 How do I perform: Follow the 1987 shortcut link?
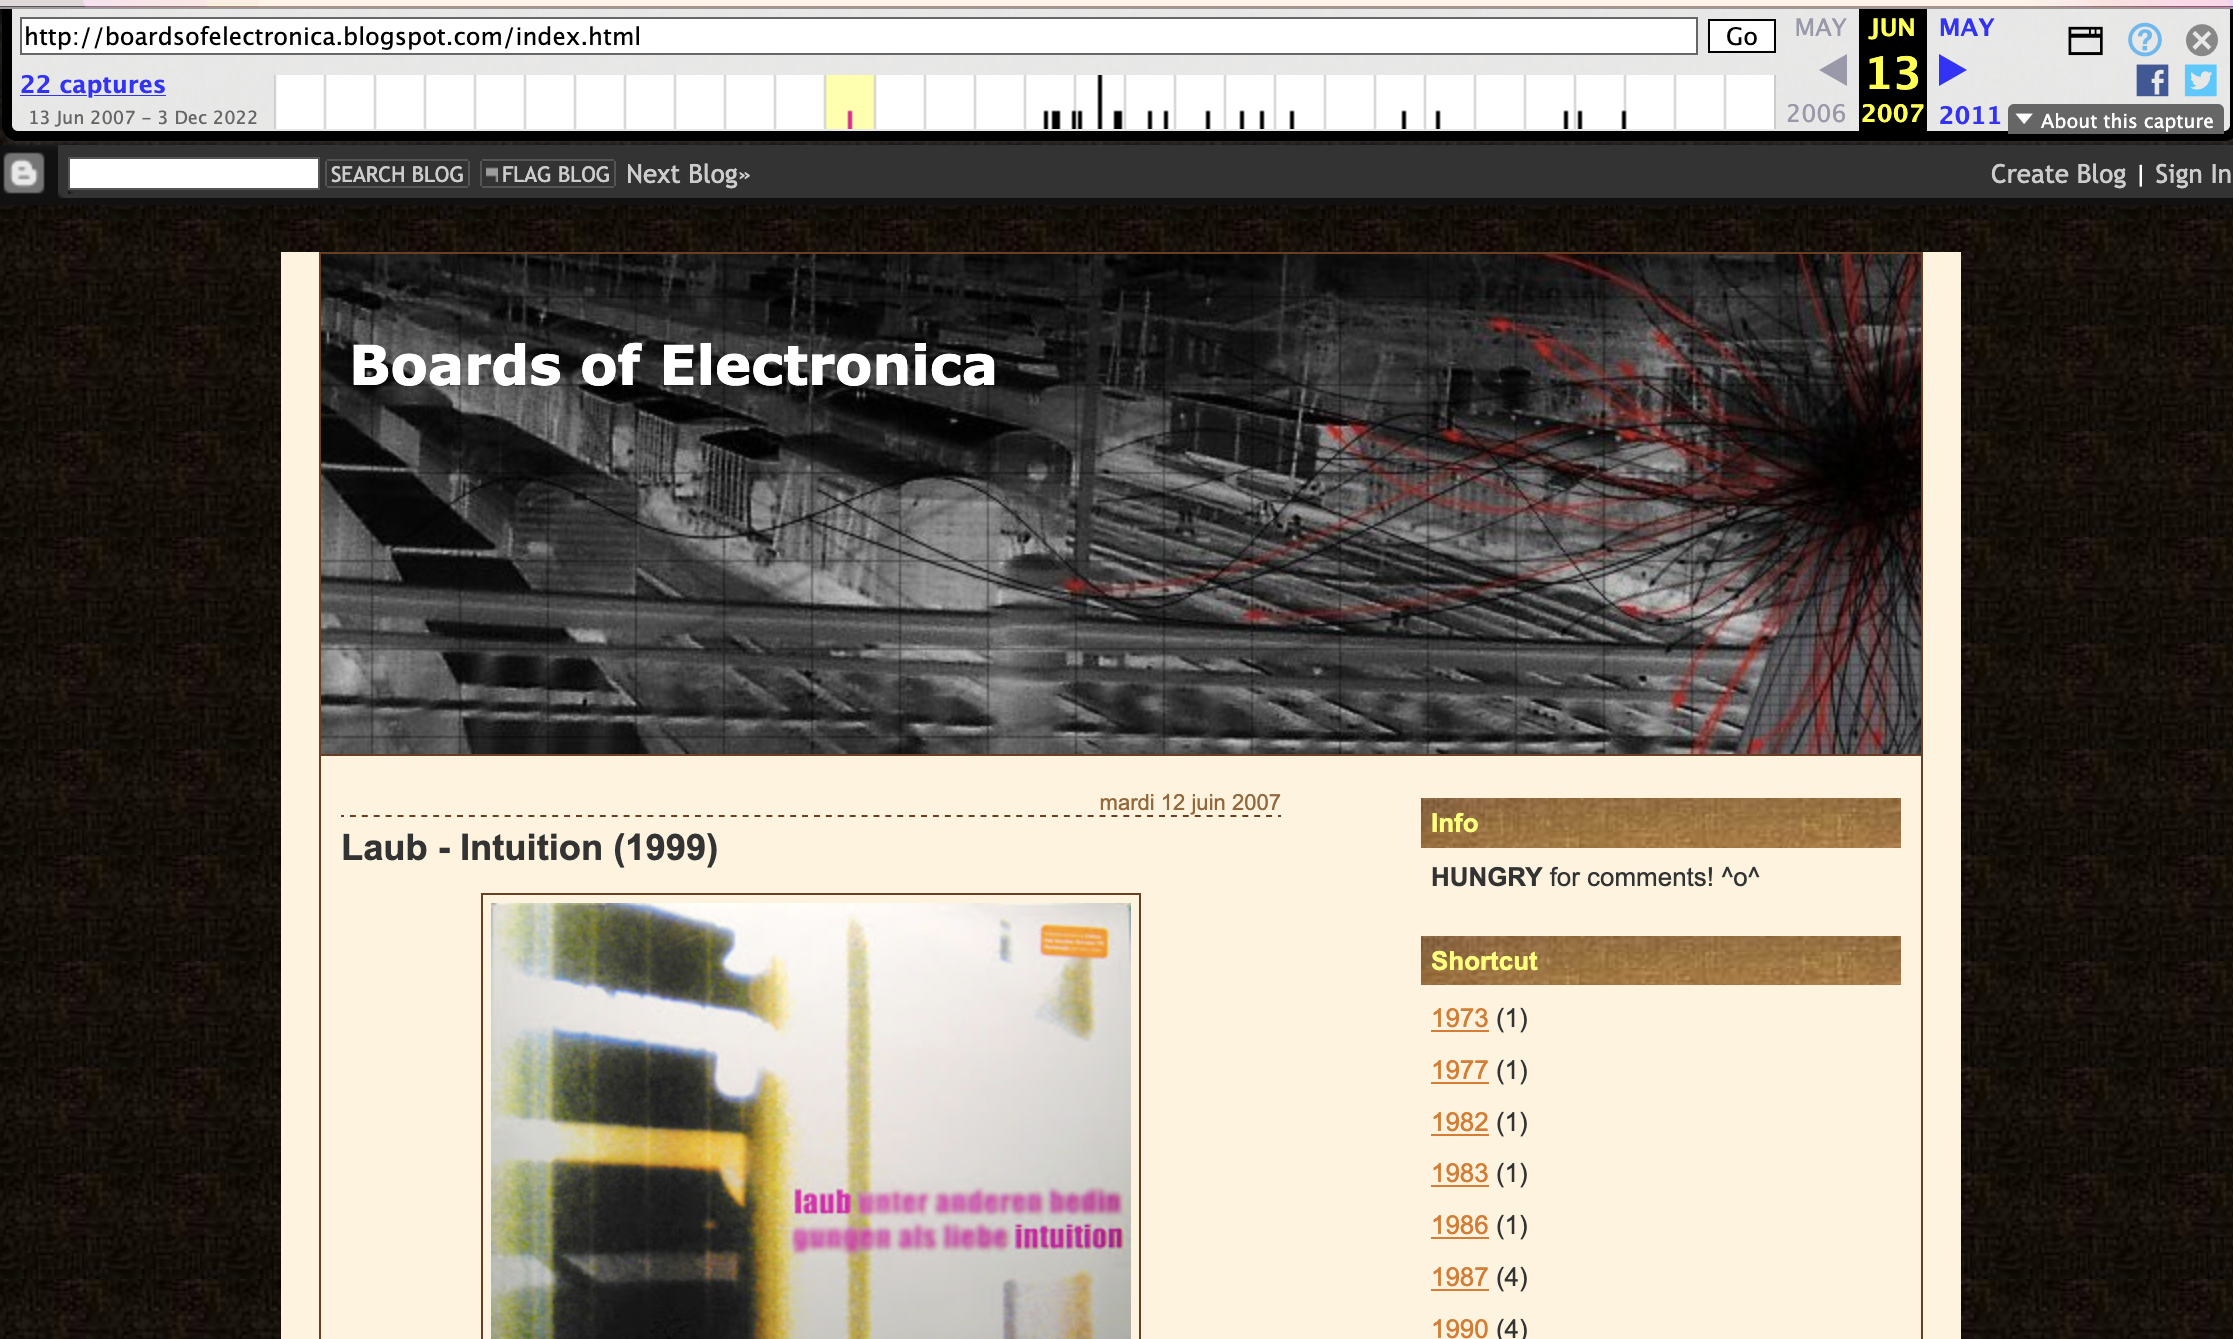point(1459,1276)
